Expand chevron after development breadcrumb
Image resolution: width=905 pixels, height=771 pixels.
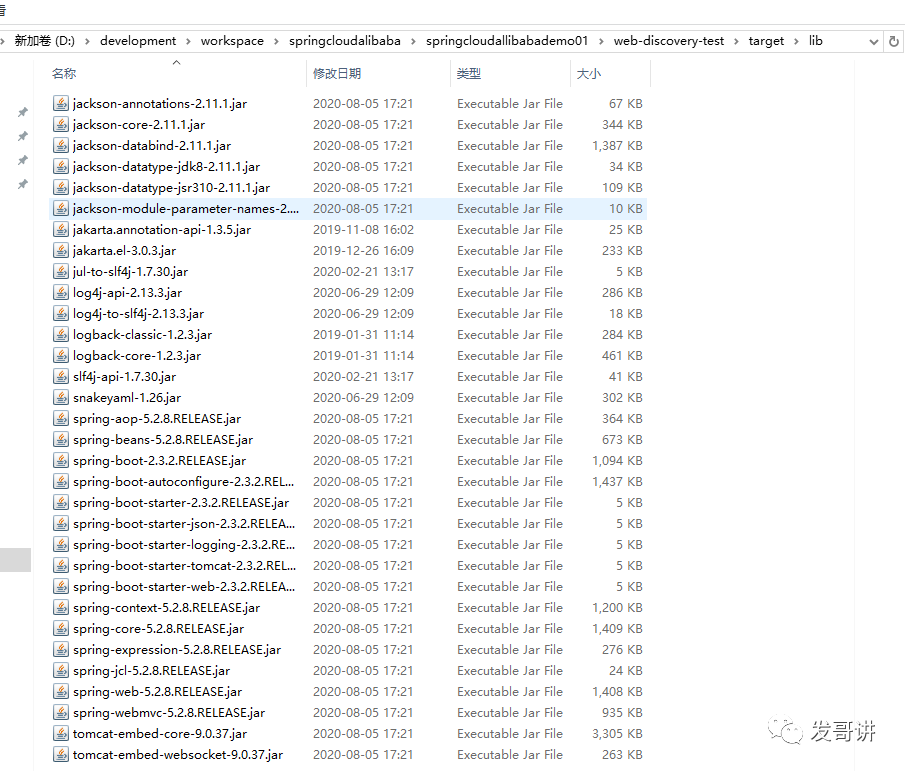[x=188, y=42]
